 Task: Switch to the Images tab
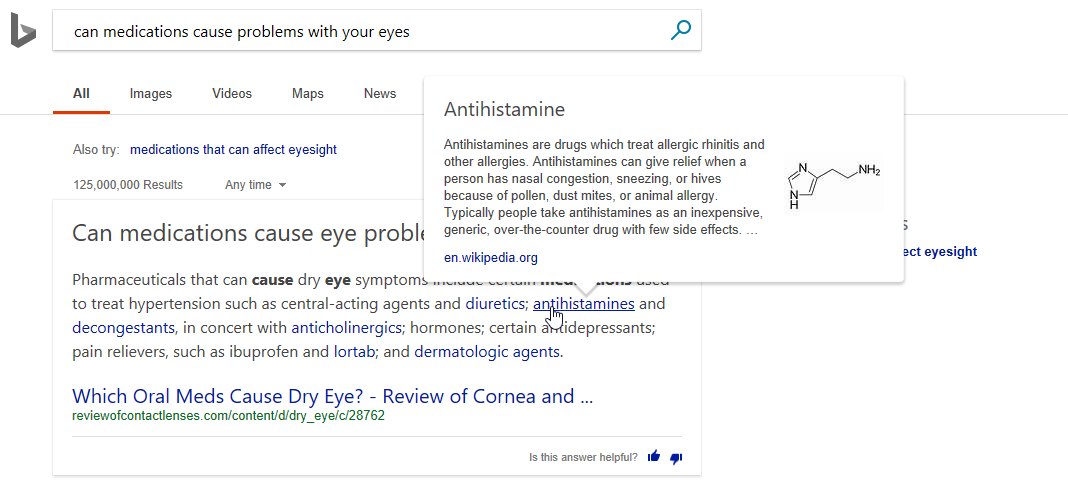tap(151, 94)
